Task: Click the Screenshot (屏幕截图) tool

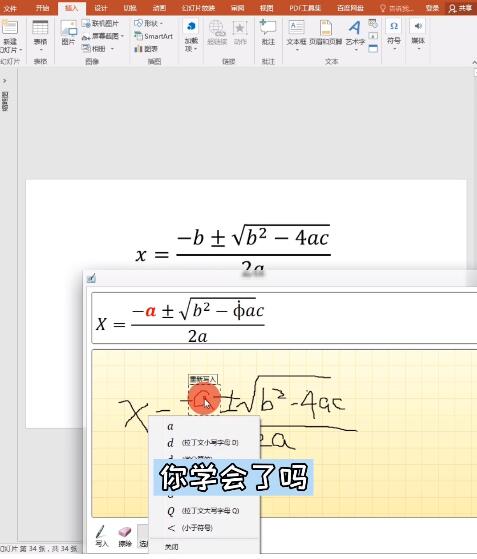Action: [x=101, y=36]
